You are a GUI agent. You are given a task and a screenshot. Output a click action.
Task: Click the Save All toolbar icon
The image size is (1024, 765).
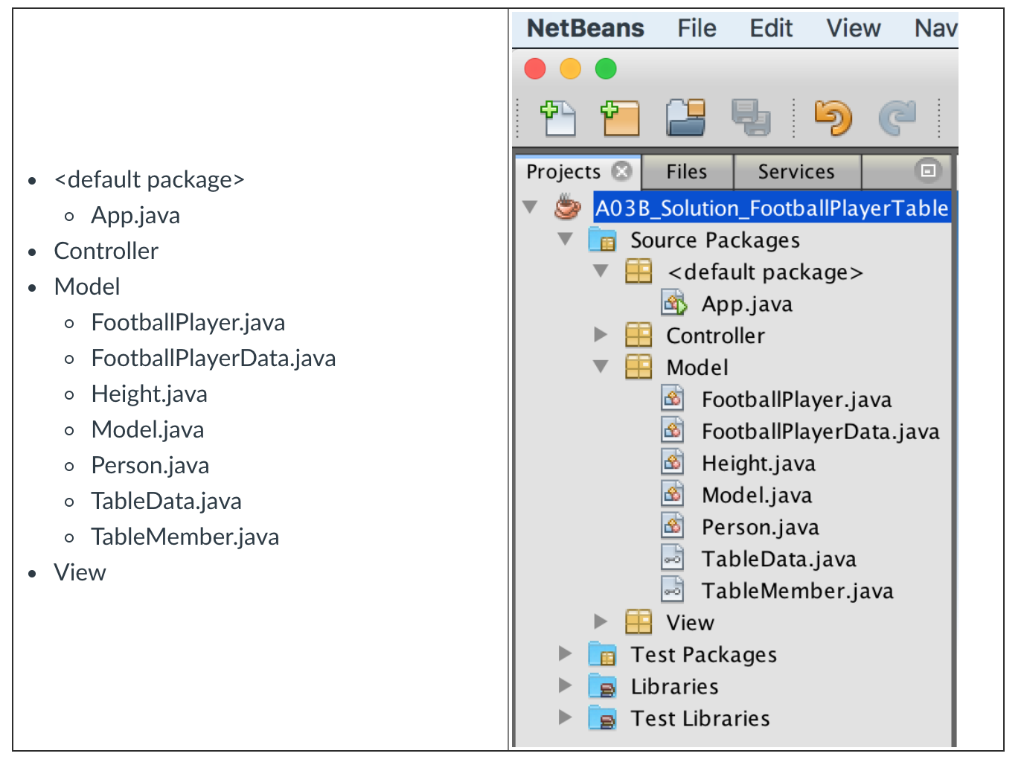click(751, 117)
